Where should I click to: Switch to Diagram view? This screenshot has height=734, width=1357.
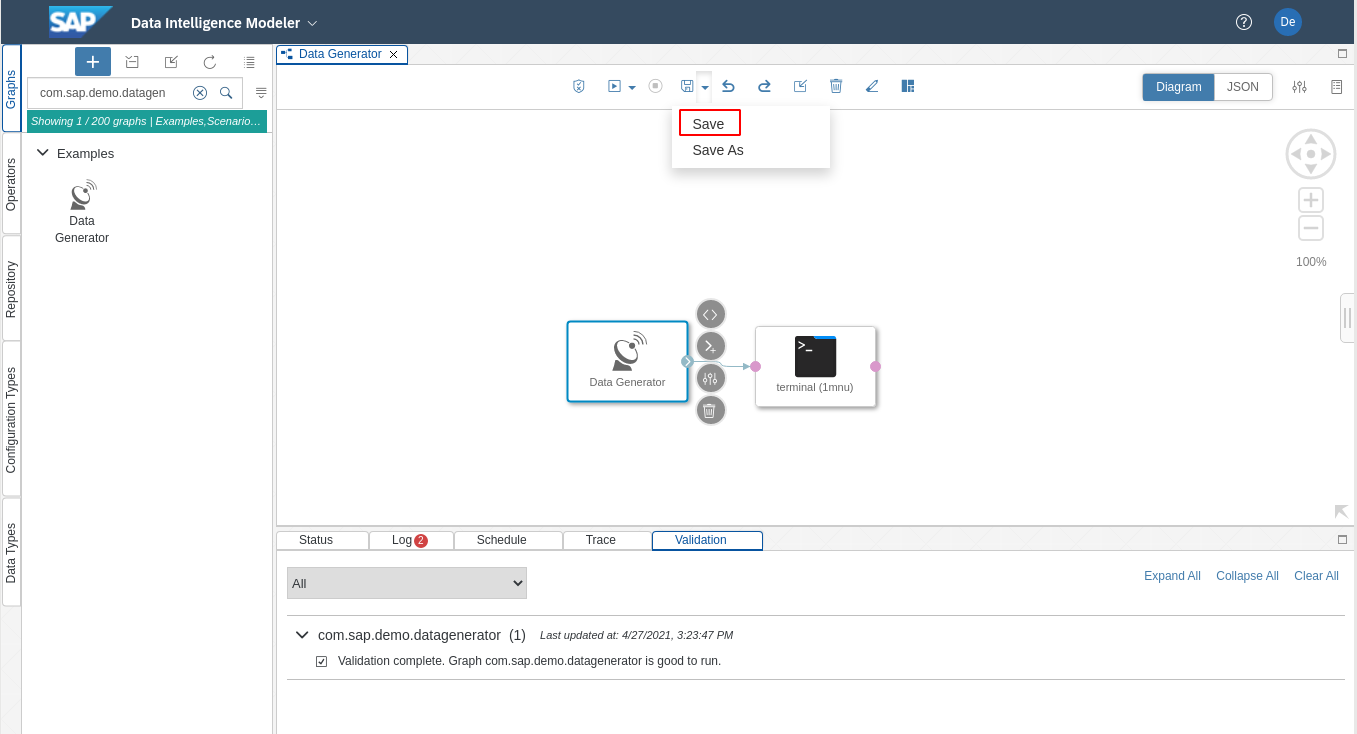coord(1179,87)
